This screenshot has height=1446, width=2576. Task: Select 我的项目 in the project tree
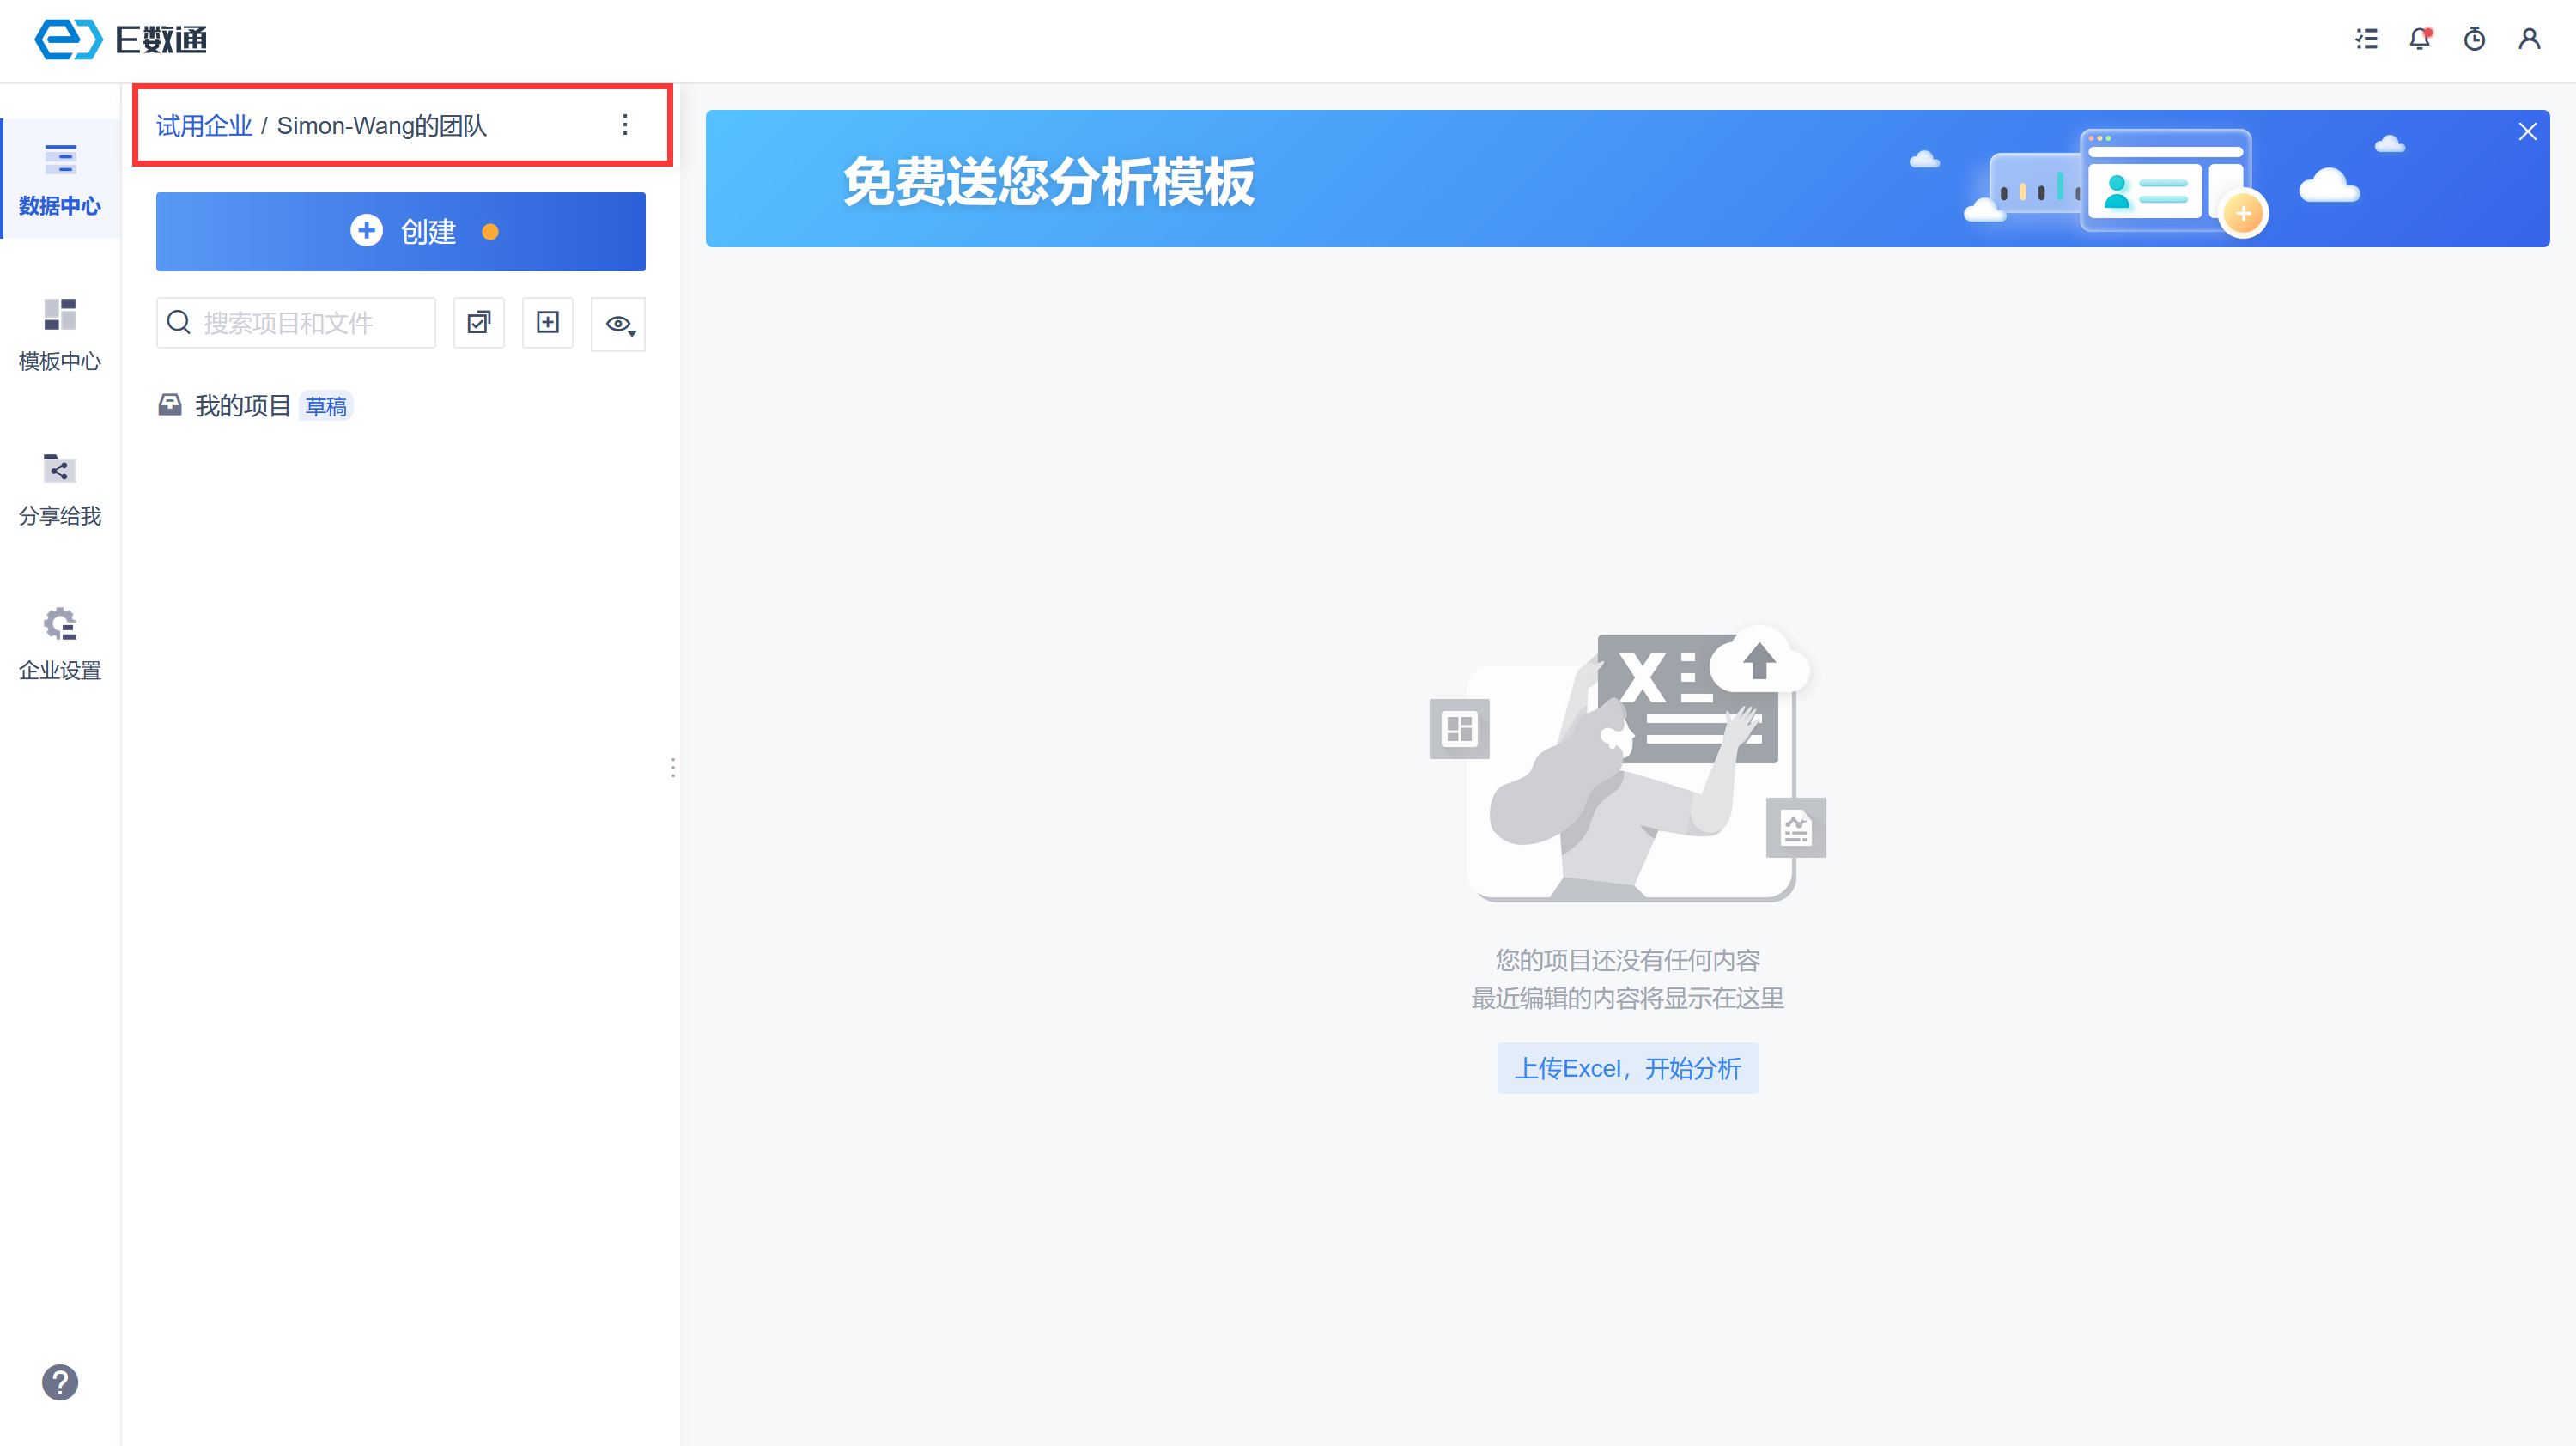[x=243, y=406]
